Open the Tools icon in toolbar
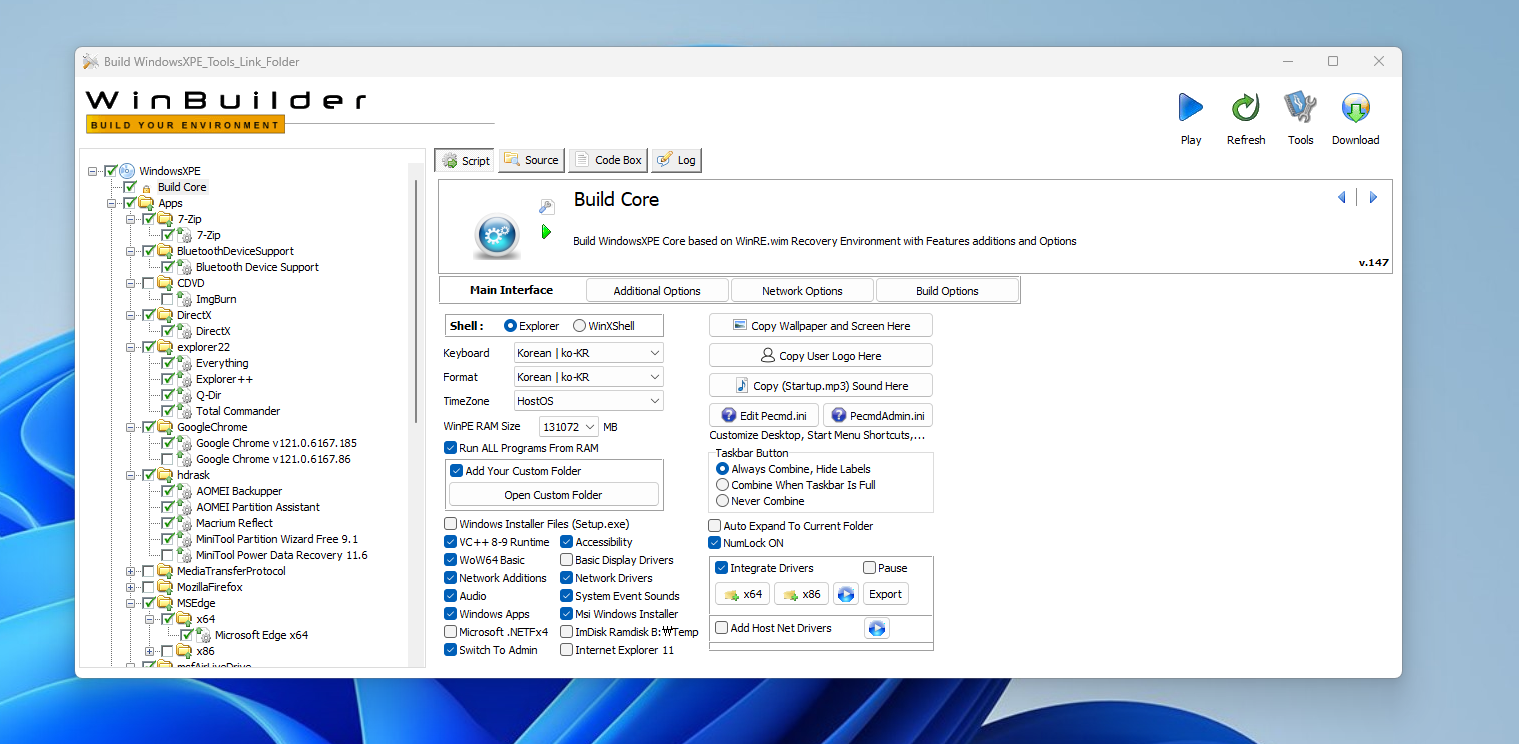Image resolution: width=1519 pixels, height=744 pixels. click(1300, 107)
